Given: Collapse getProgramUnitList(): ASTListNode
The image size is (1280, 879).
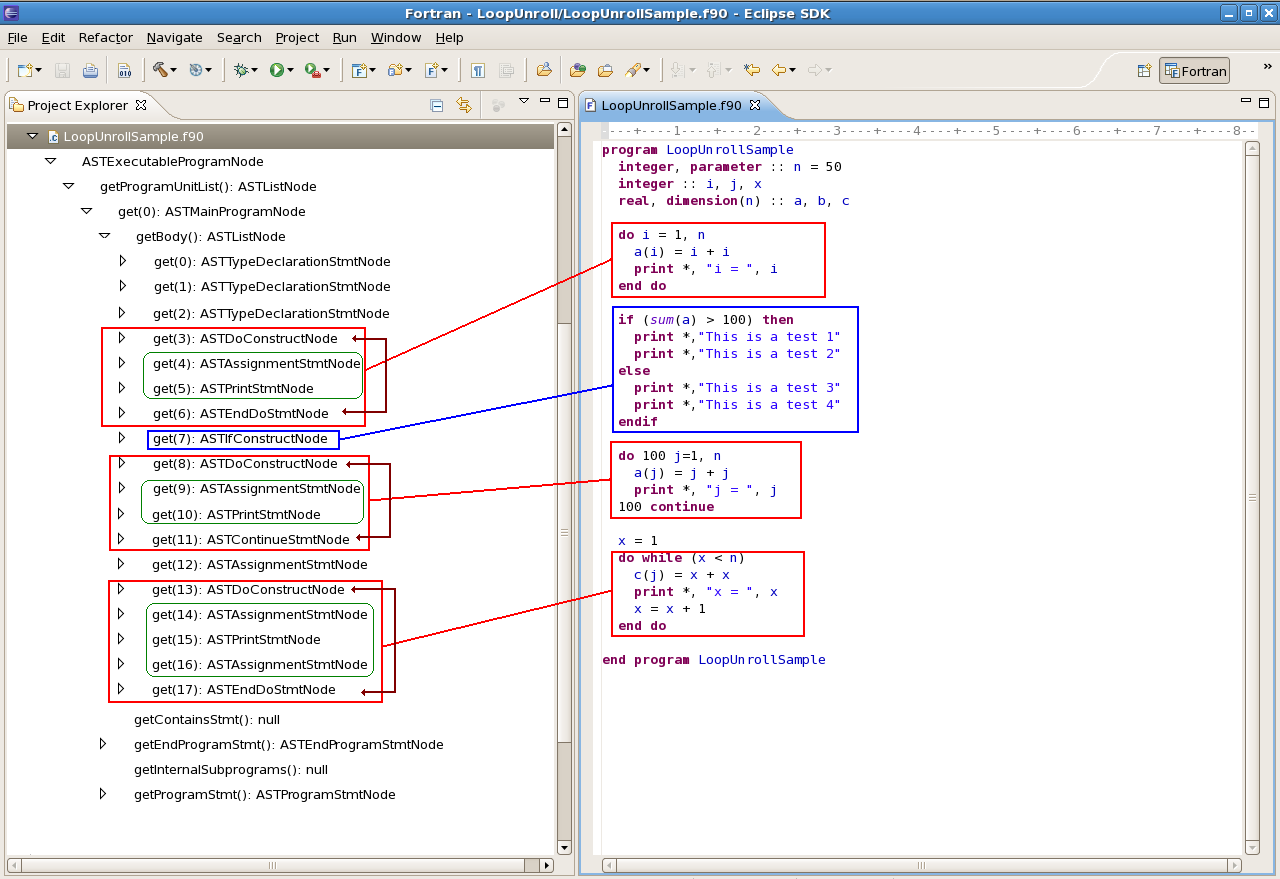Looking at the screenshot, I should (x=68, y=186).
